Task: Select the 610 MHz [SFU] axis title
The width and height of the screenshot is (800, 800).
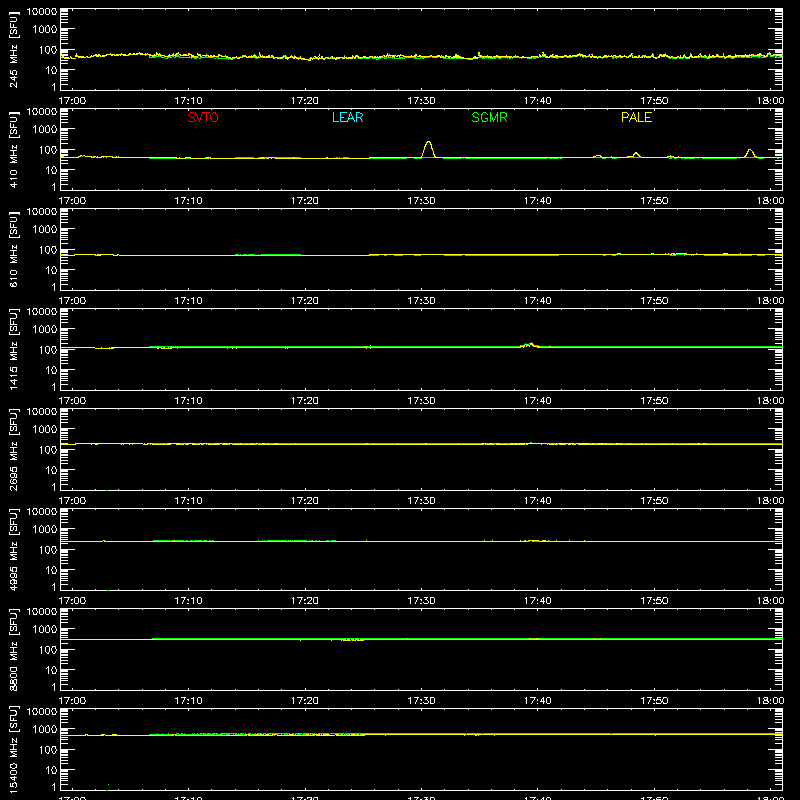Action: tap(14, 250)
